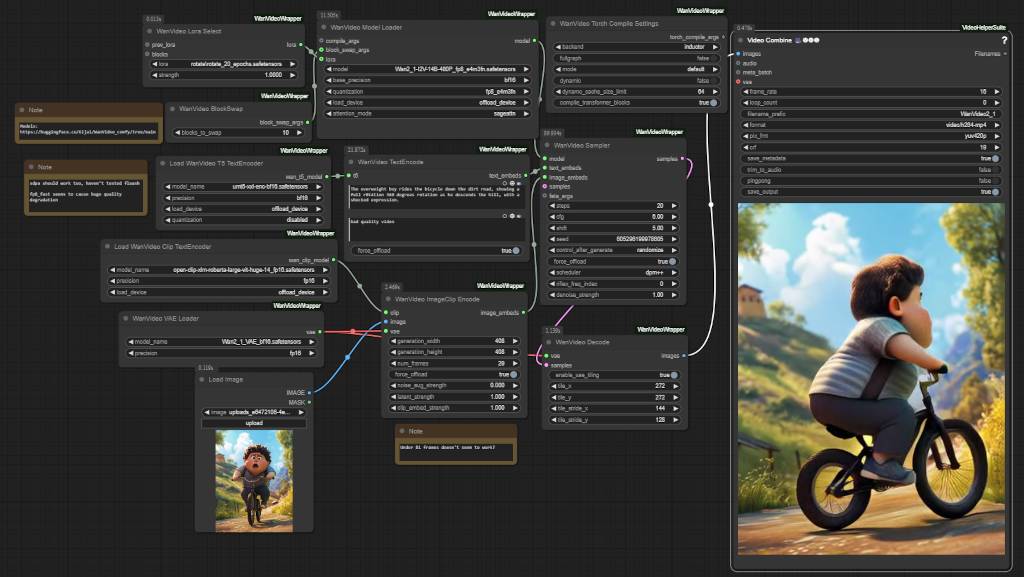
Task: Click the uploaded boy-on-bicycle thumbnail in Load Image
Action: tap(254, 480)
